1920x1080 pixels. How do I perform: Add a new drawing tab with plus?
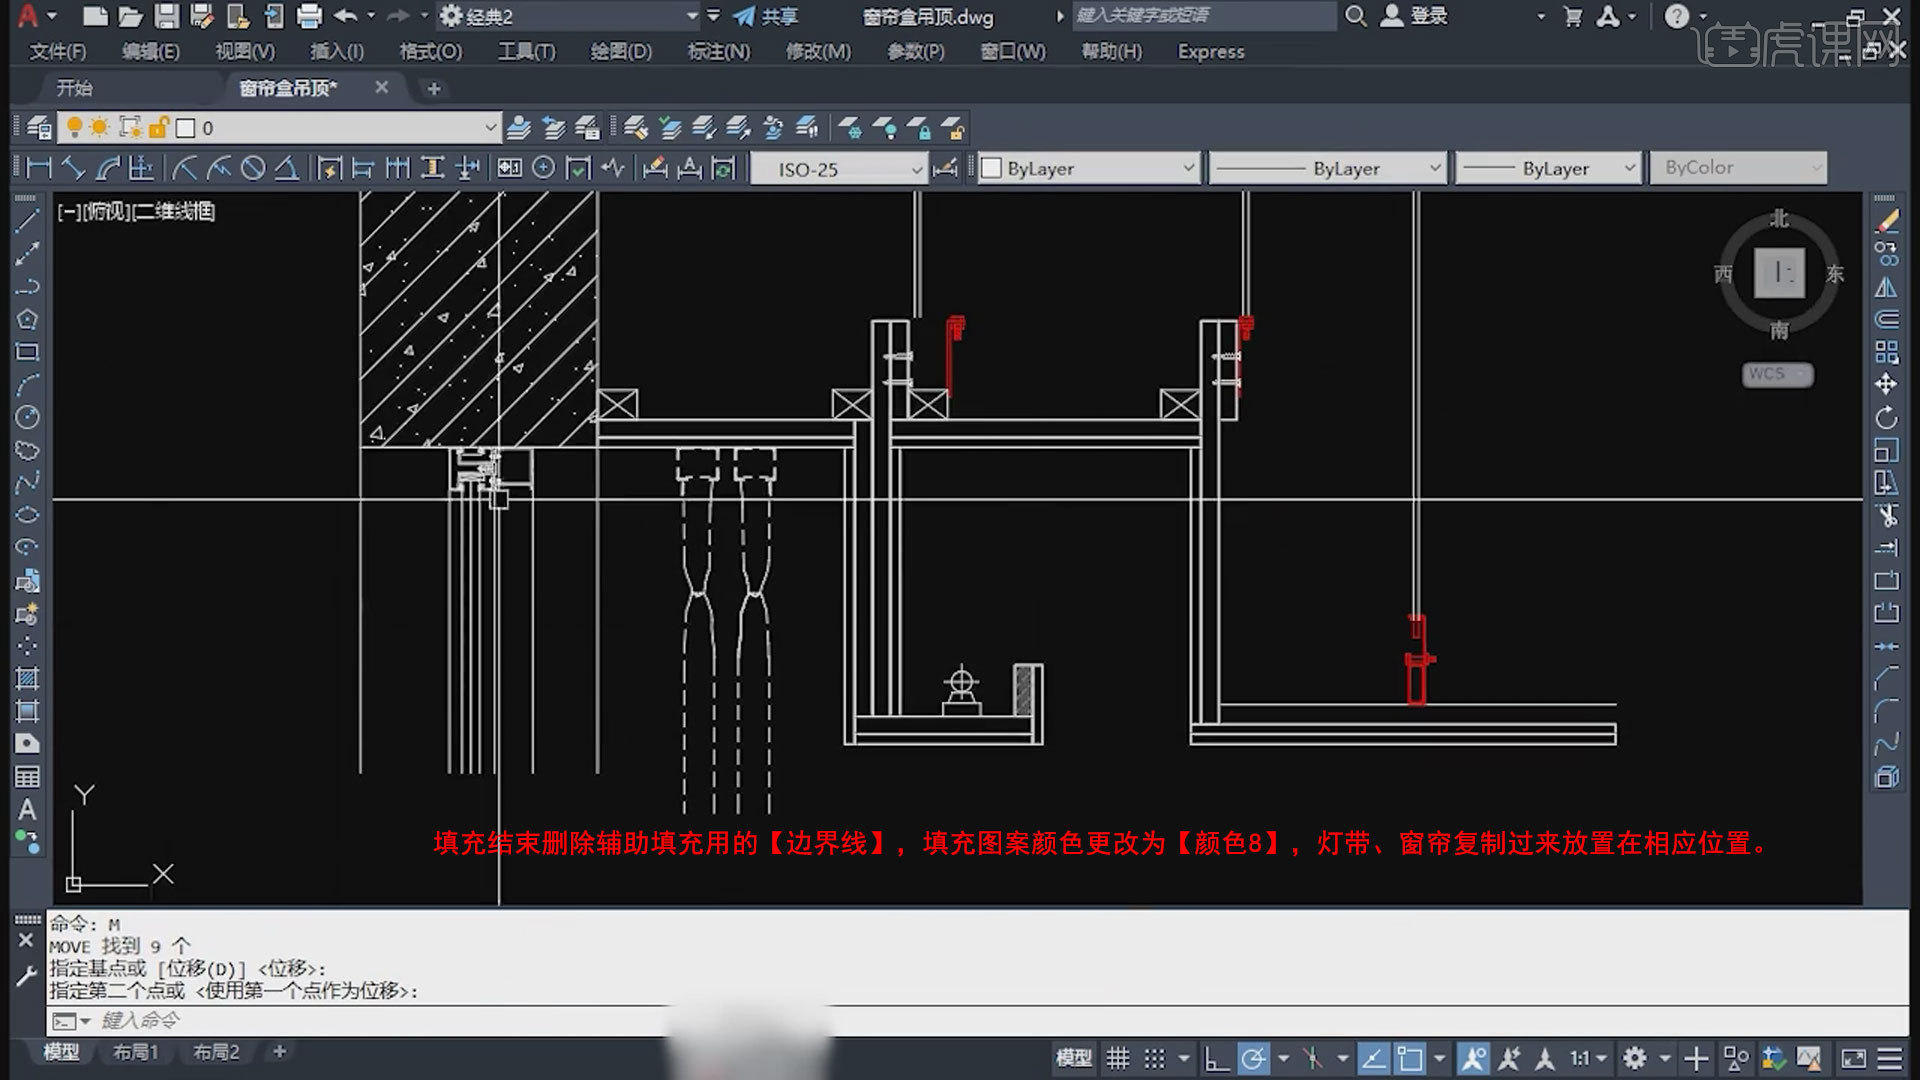[433, 89]
